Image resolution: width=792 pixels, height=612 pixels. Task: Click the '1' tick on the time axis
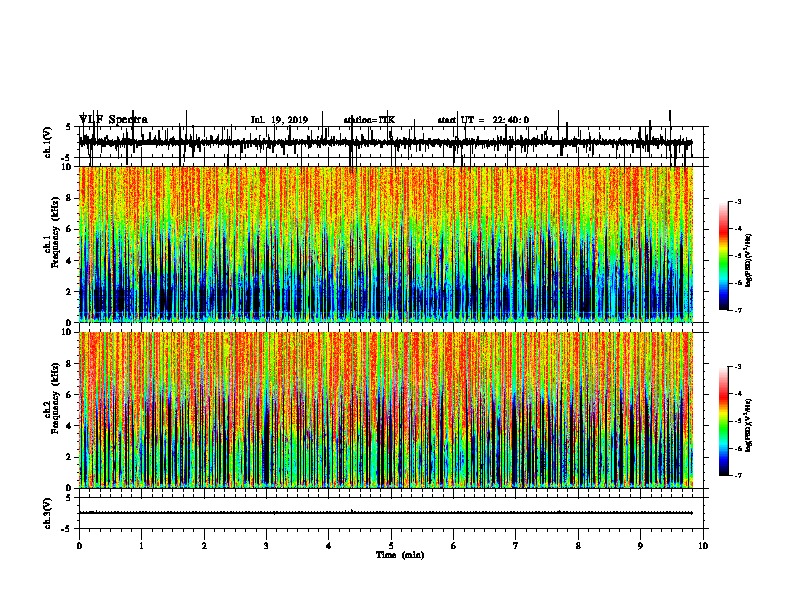tap(141, 546)
